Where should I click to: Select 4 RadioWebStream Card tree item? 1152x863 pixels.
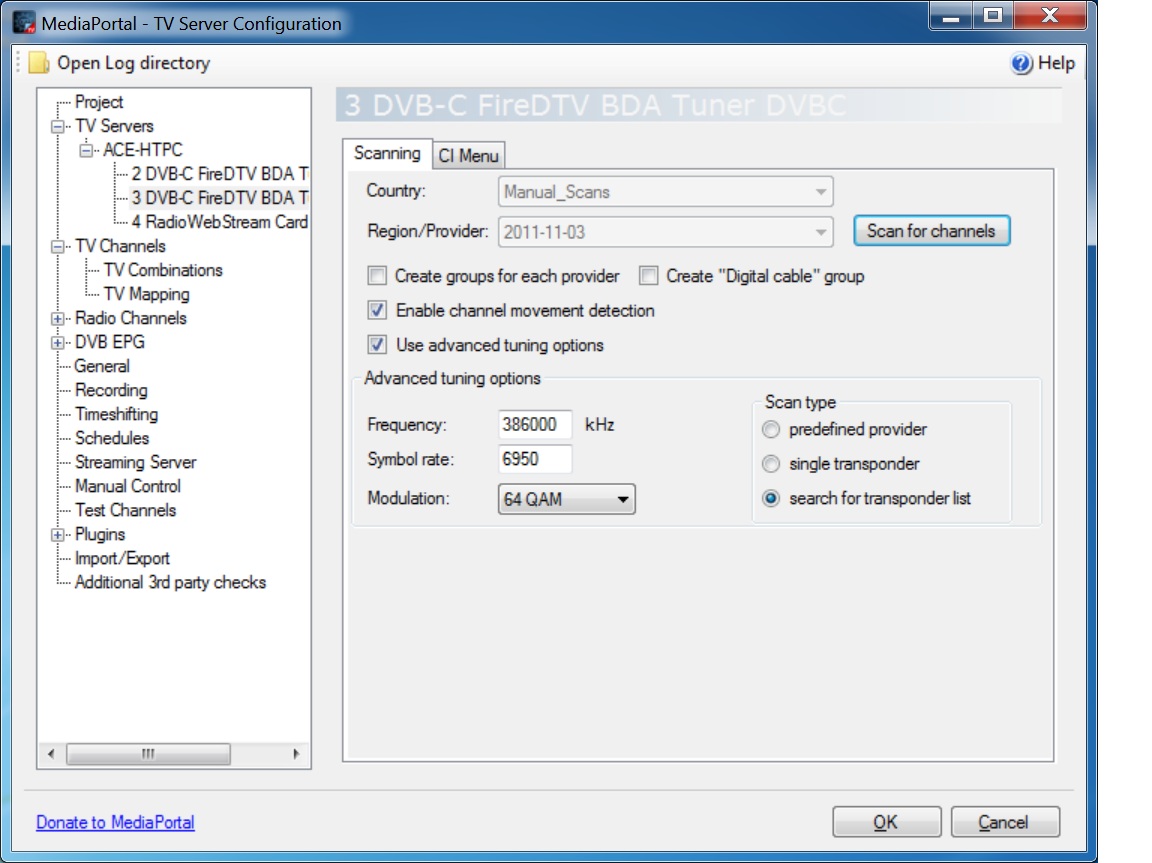tap(219, 223)
